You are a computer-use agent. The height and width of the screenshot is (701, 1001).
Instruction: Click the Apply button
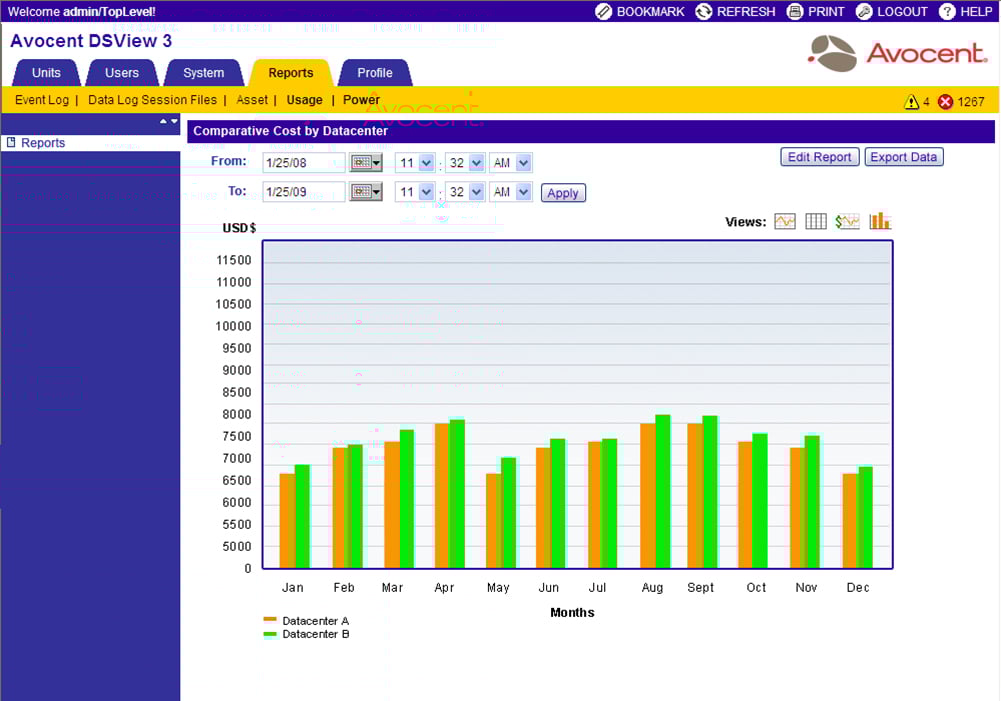(563, 193)
